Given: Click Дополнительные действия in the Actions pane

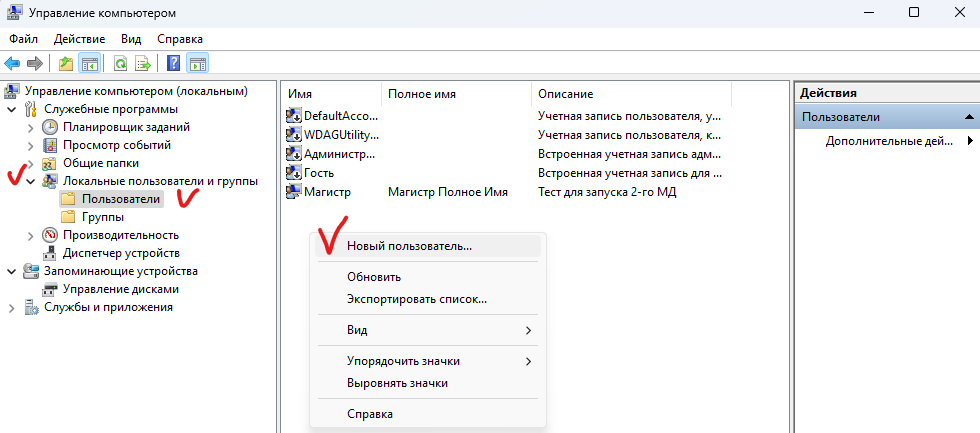Looking at the screenshot, I should click(889, 141).
